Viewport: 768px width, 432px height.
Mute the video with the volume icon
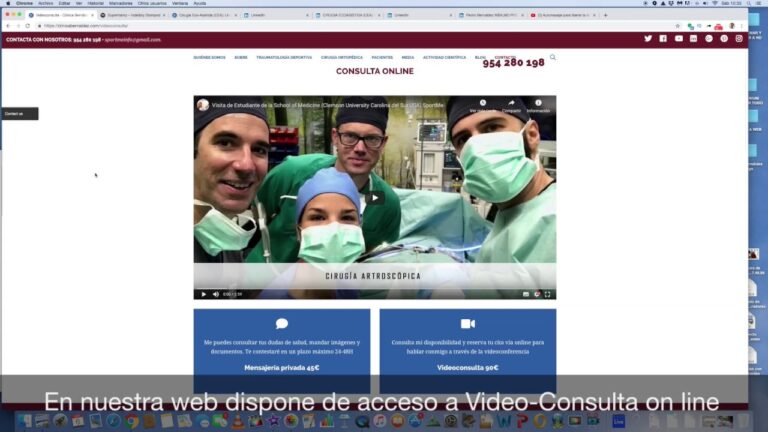coord(215,294)
